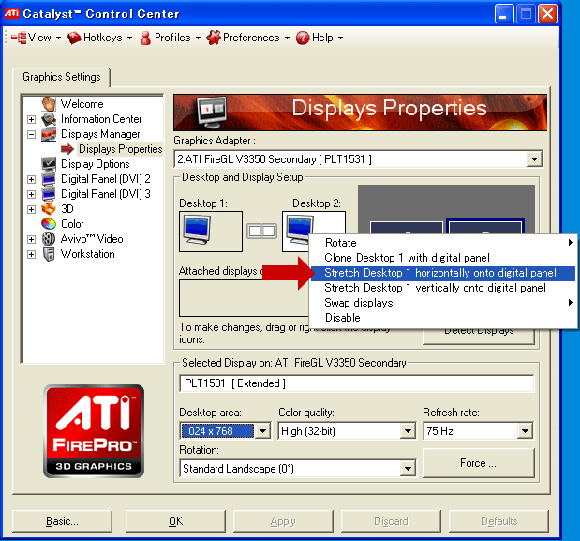The height and width of the screenshot is (541, 580).
Task: Open the Hotkeys toolbar menu
Action: click(x=100, y=38)
